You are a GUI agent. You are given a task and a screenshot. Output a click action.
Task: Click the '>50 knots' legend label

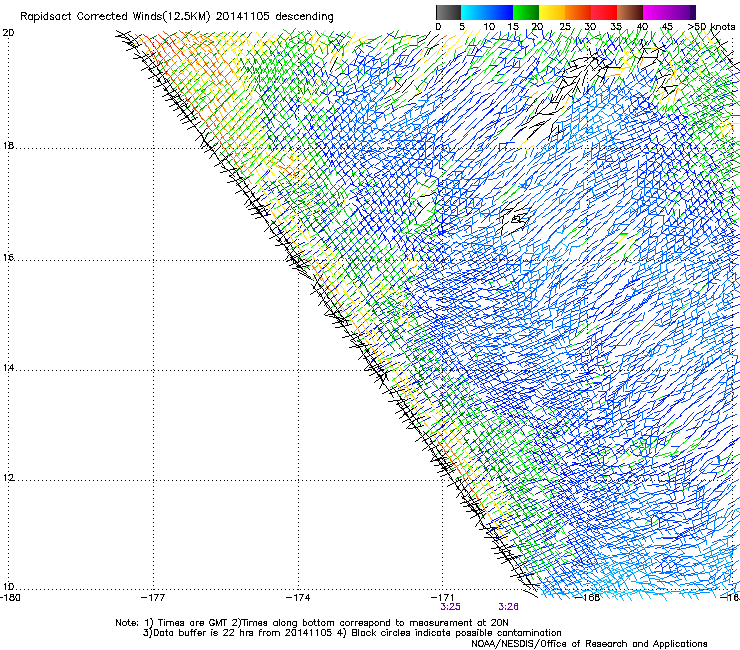point(711,27)
